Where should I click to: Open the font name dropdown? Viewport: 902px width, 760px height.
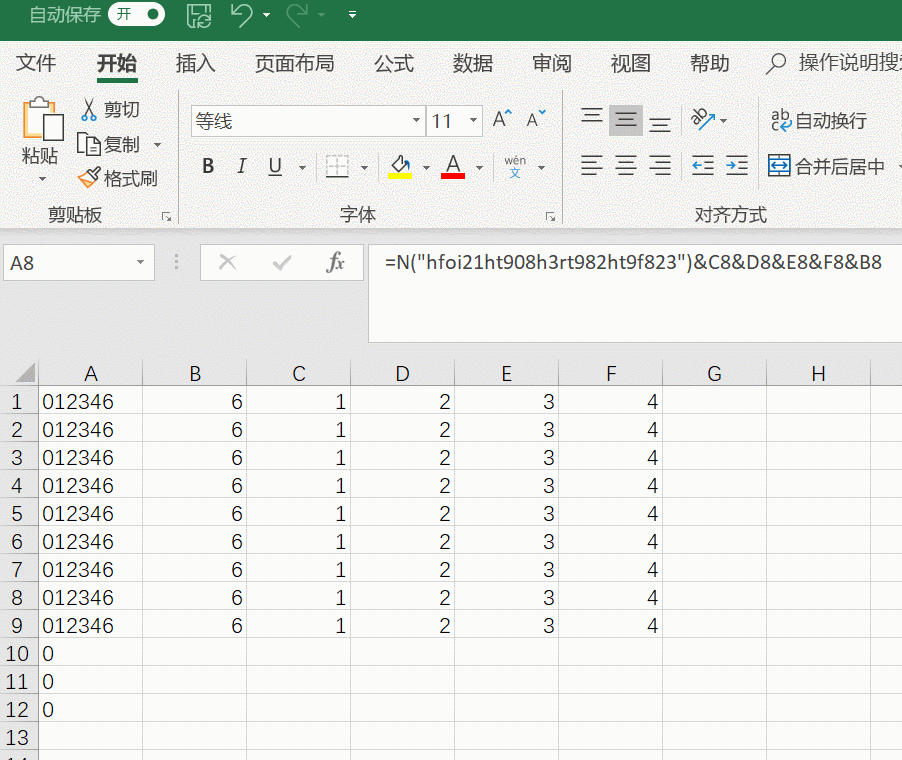tap(417, 121)
